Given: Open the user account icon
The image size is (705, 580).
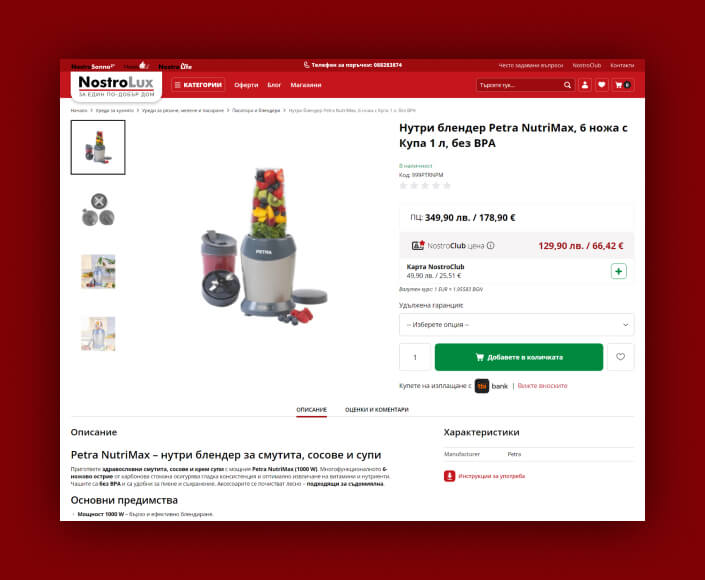Looking at the screenshot, I should tap(585, 85).
